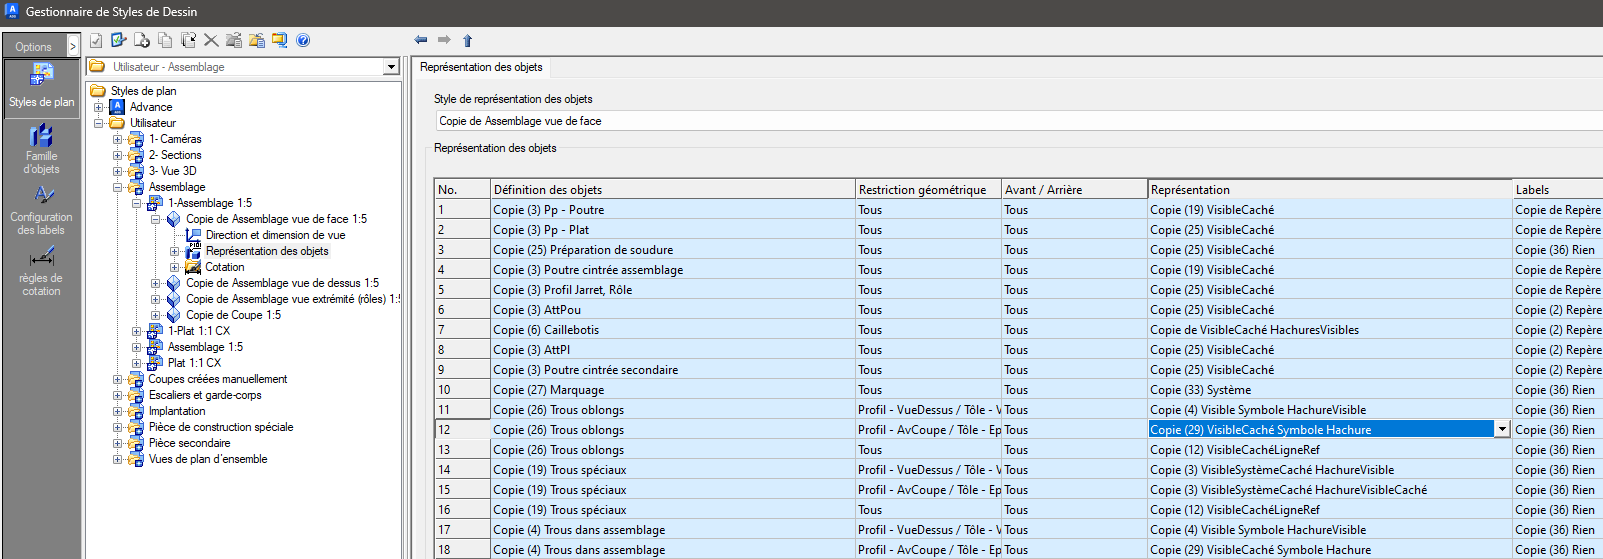
Task: Open the règles de cotation section
Action: pos(41,271)
